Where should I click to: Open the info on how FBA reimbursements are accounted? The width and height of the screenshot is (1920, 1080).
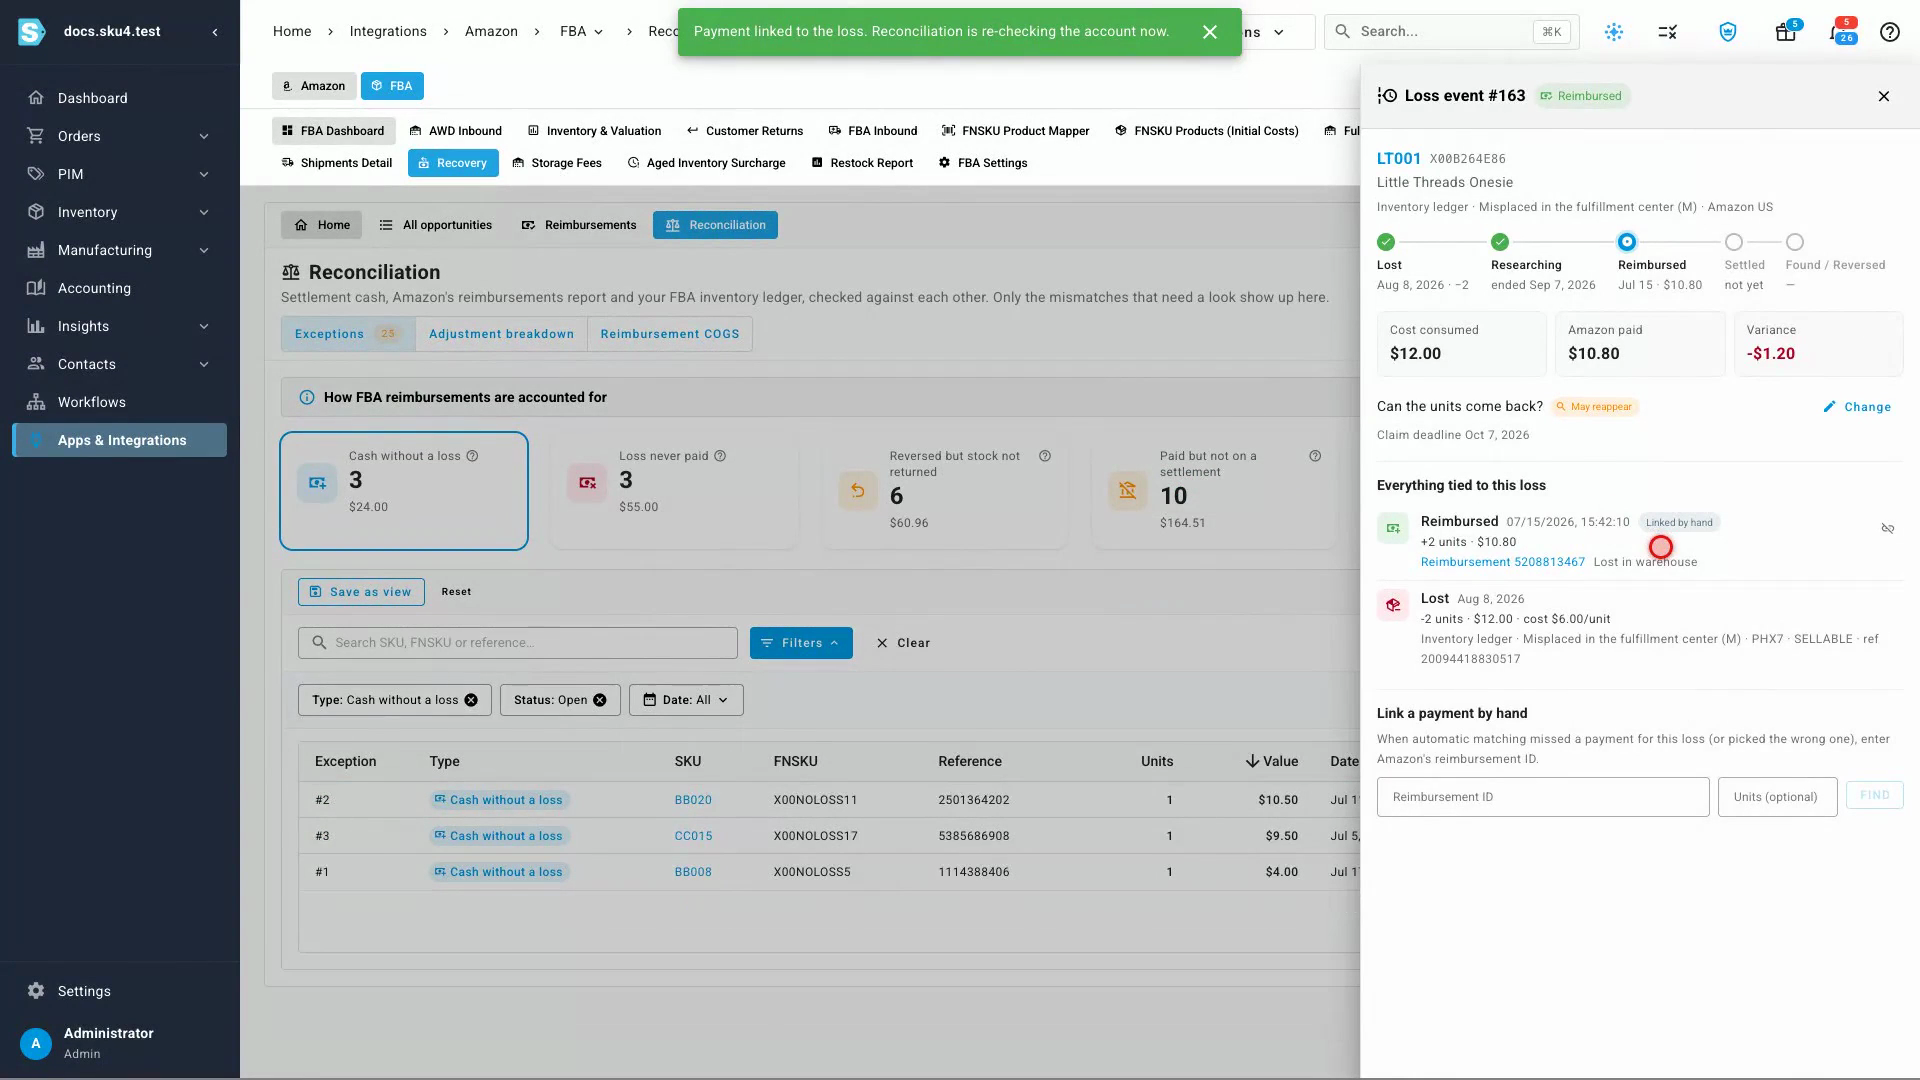click(307, 398)
